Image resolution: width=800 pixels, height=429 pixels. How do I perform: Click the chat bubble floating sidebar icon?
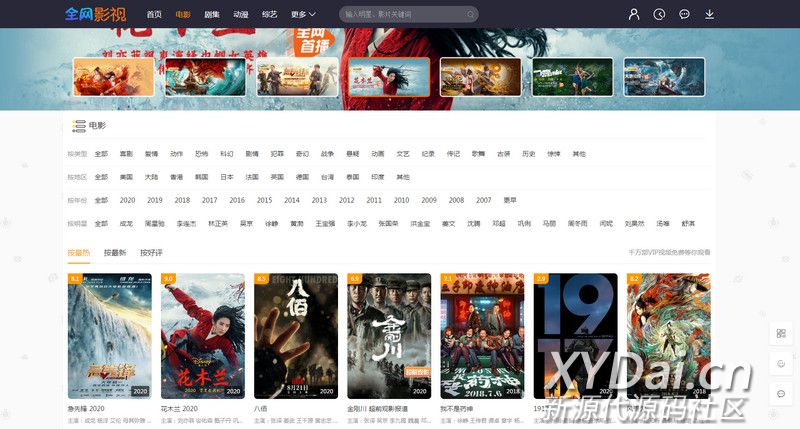(x=781, y=394)
